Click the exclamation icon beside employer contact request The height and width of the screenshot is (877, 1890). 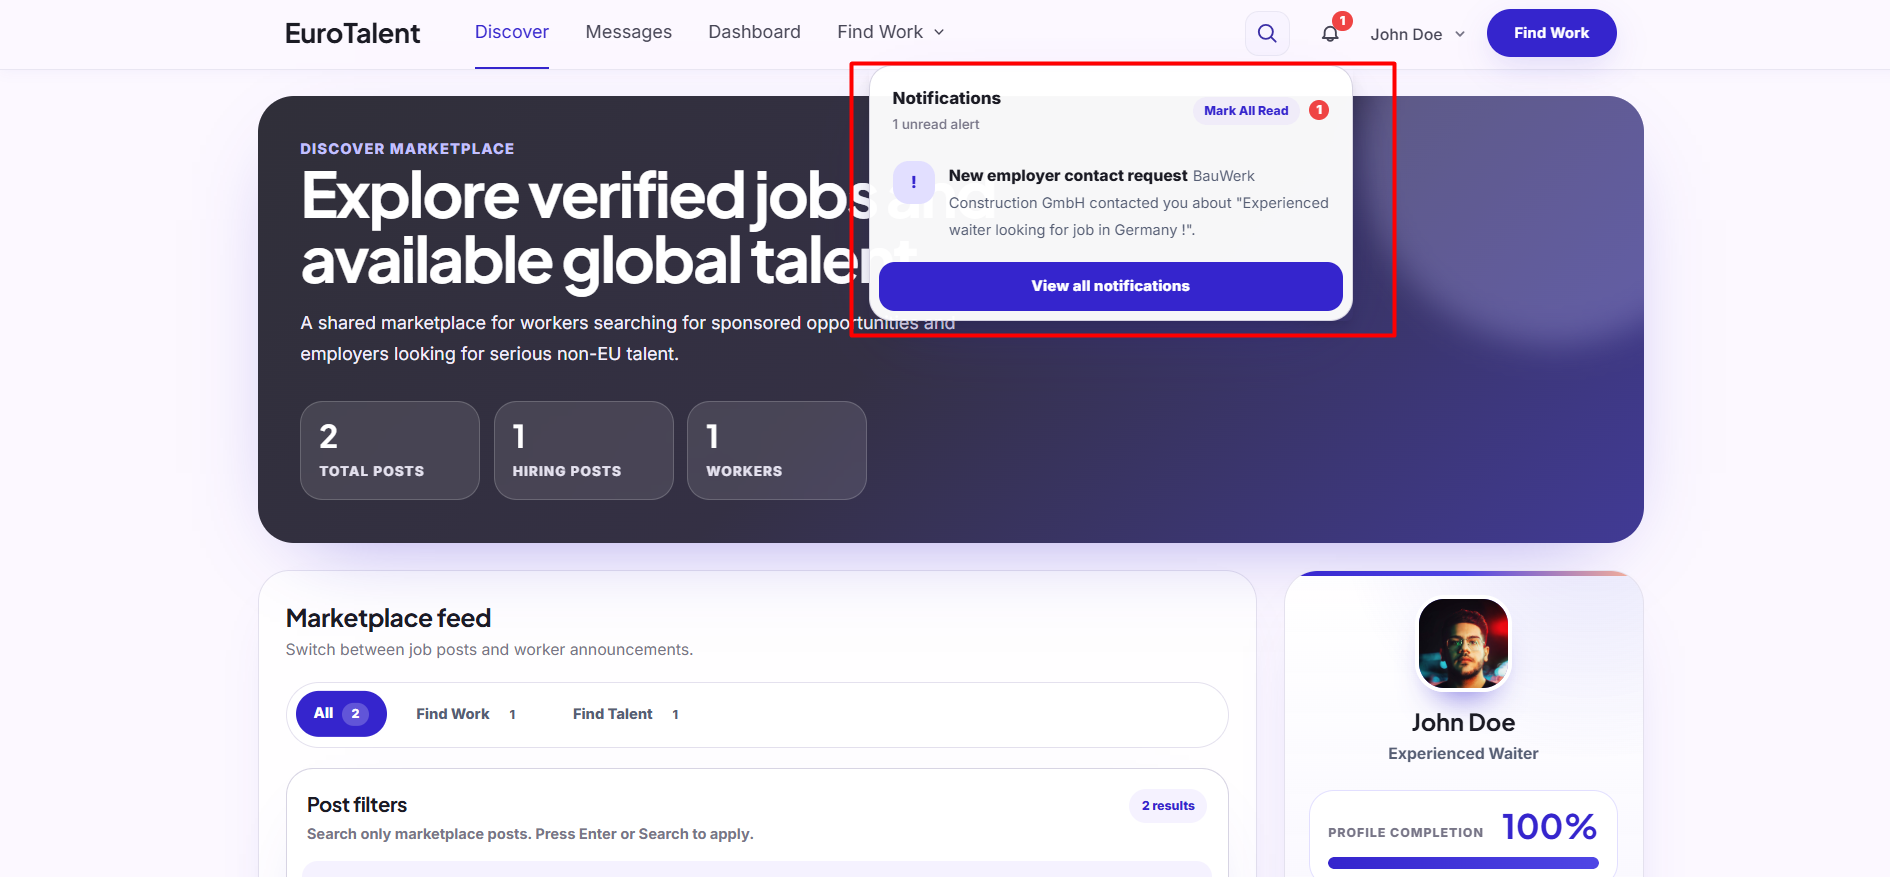coord(914,182)
